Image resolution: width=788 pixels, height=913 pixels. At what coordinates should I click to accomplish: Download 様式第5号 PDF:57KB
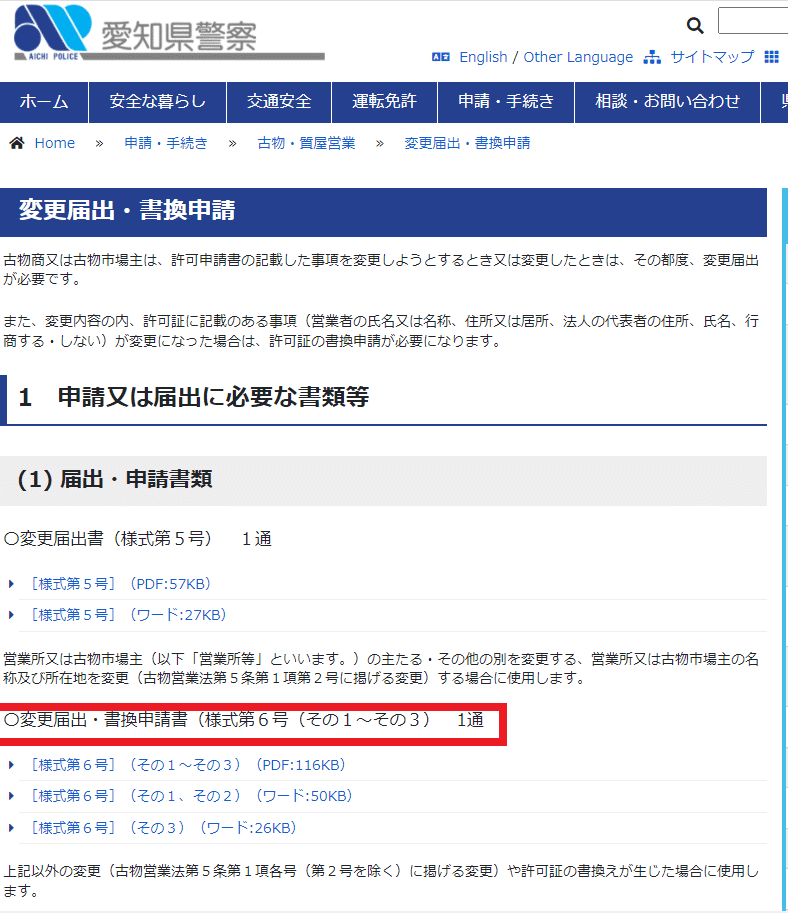[x=121, y=584]
